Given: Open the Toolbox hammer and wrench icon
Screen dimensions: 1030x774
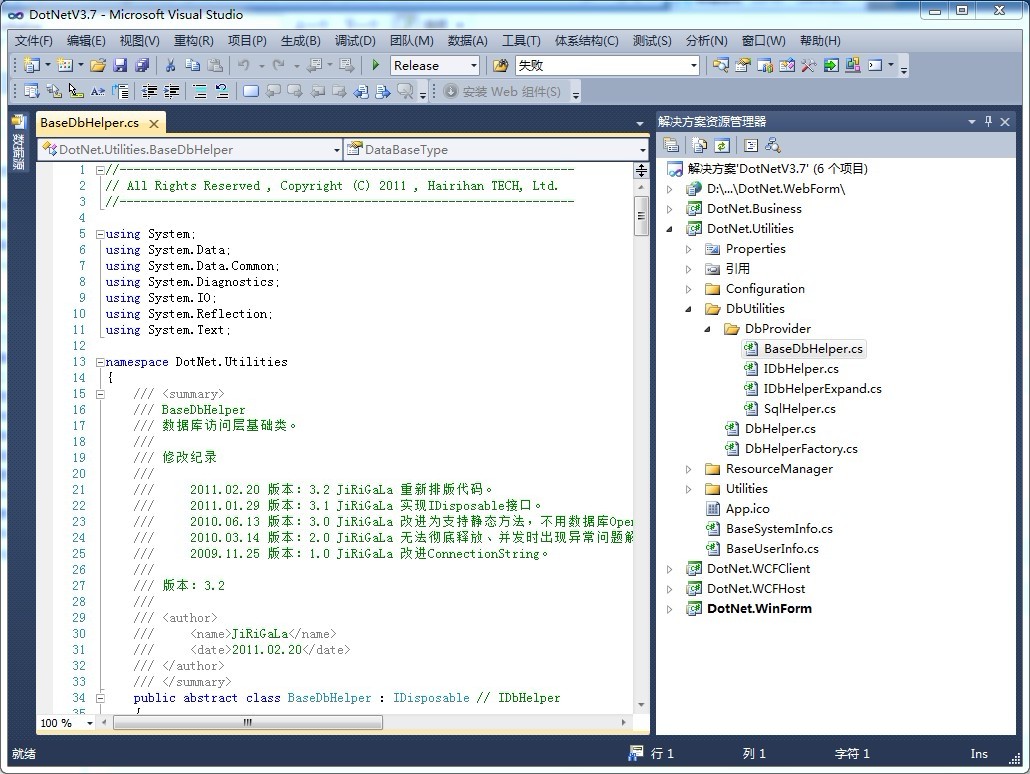Looking at the screenshot, I should tap(809, 65).
